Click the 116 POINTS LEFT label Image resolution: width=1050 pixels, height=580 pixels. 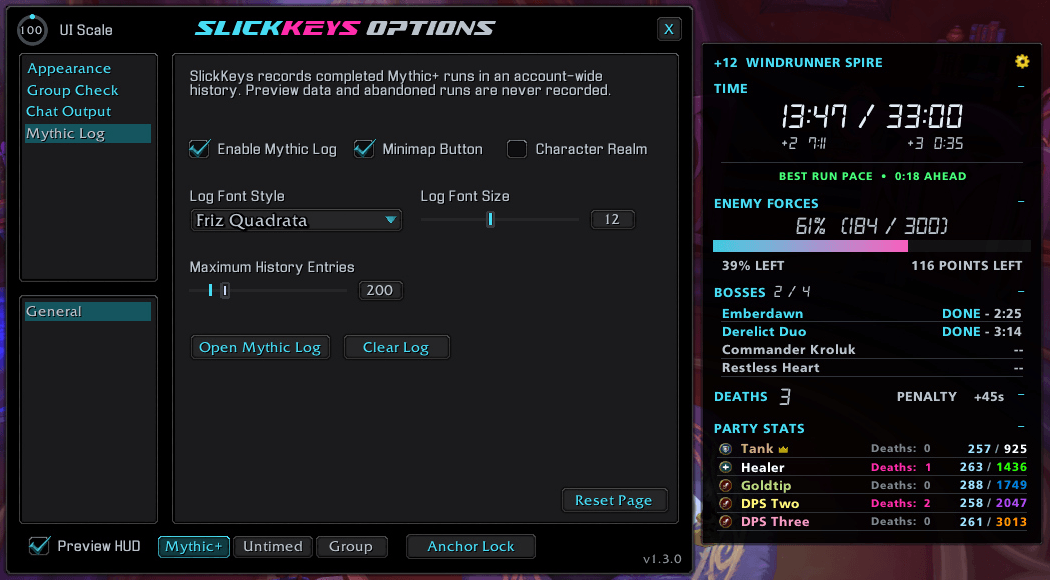point(966,266)
